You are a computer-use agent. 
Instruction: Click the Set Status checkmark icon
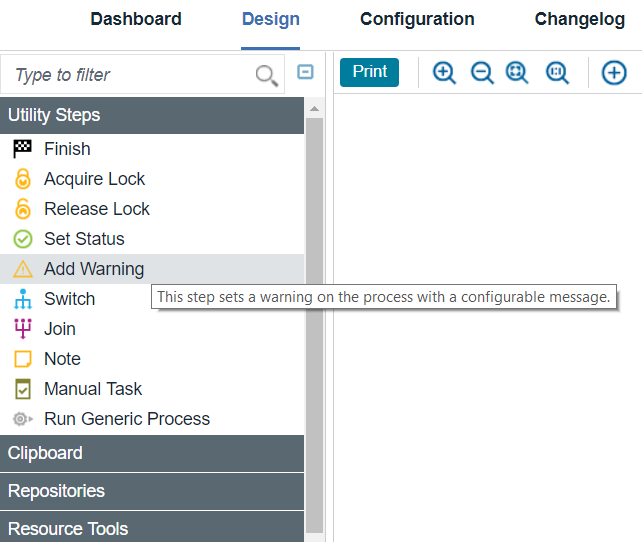pyautogui.click(x=23, y=239)
